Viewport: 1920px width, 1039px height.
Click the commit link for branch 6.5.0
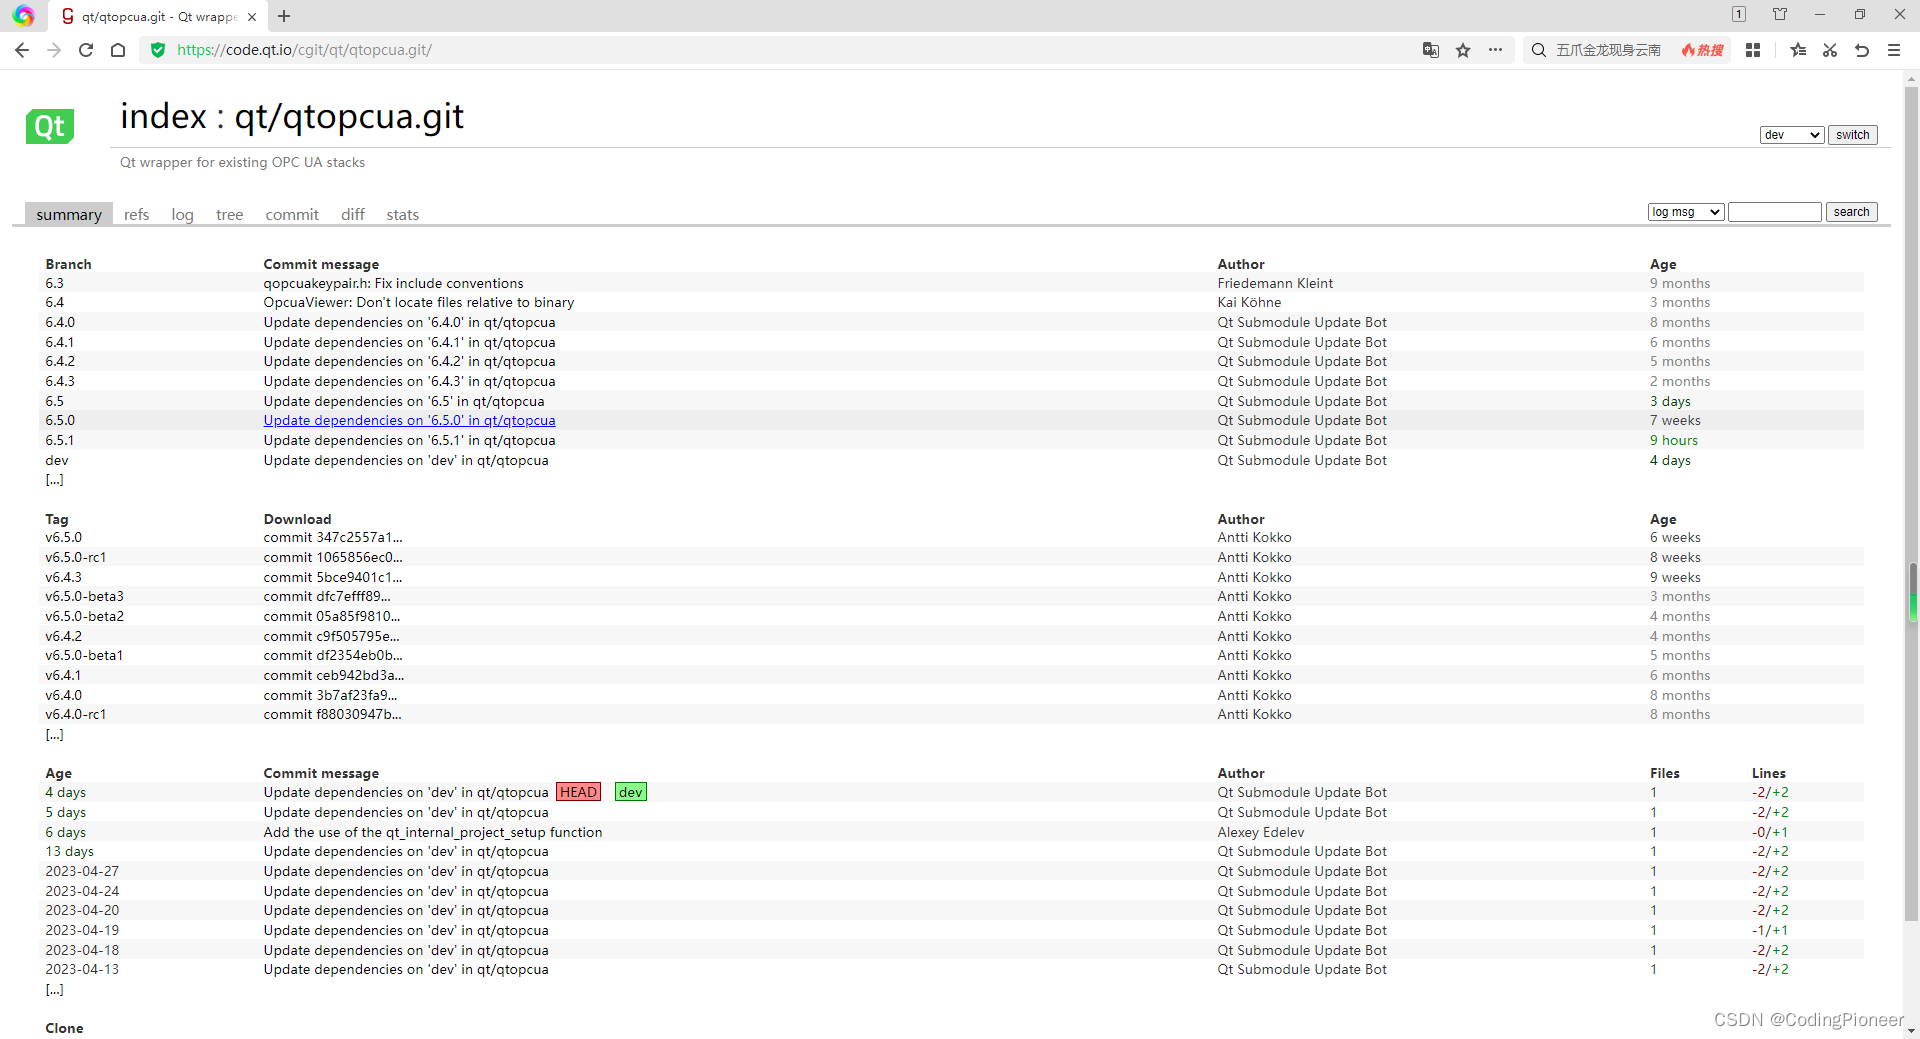(x=409, y=420)
